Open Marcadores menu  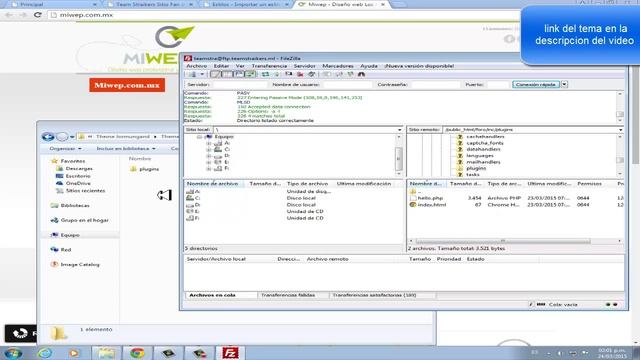pos(338,66)
